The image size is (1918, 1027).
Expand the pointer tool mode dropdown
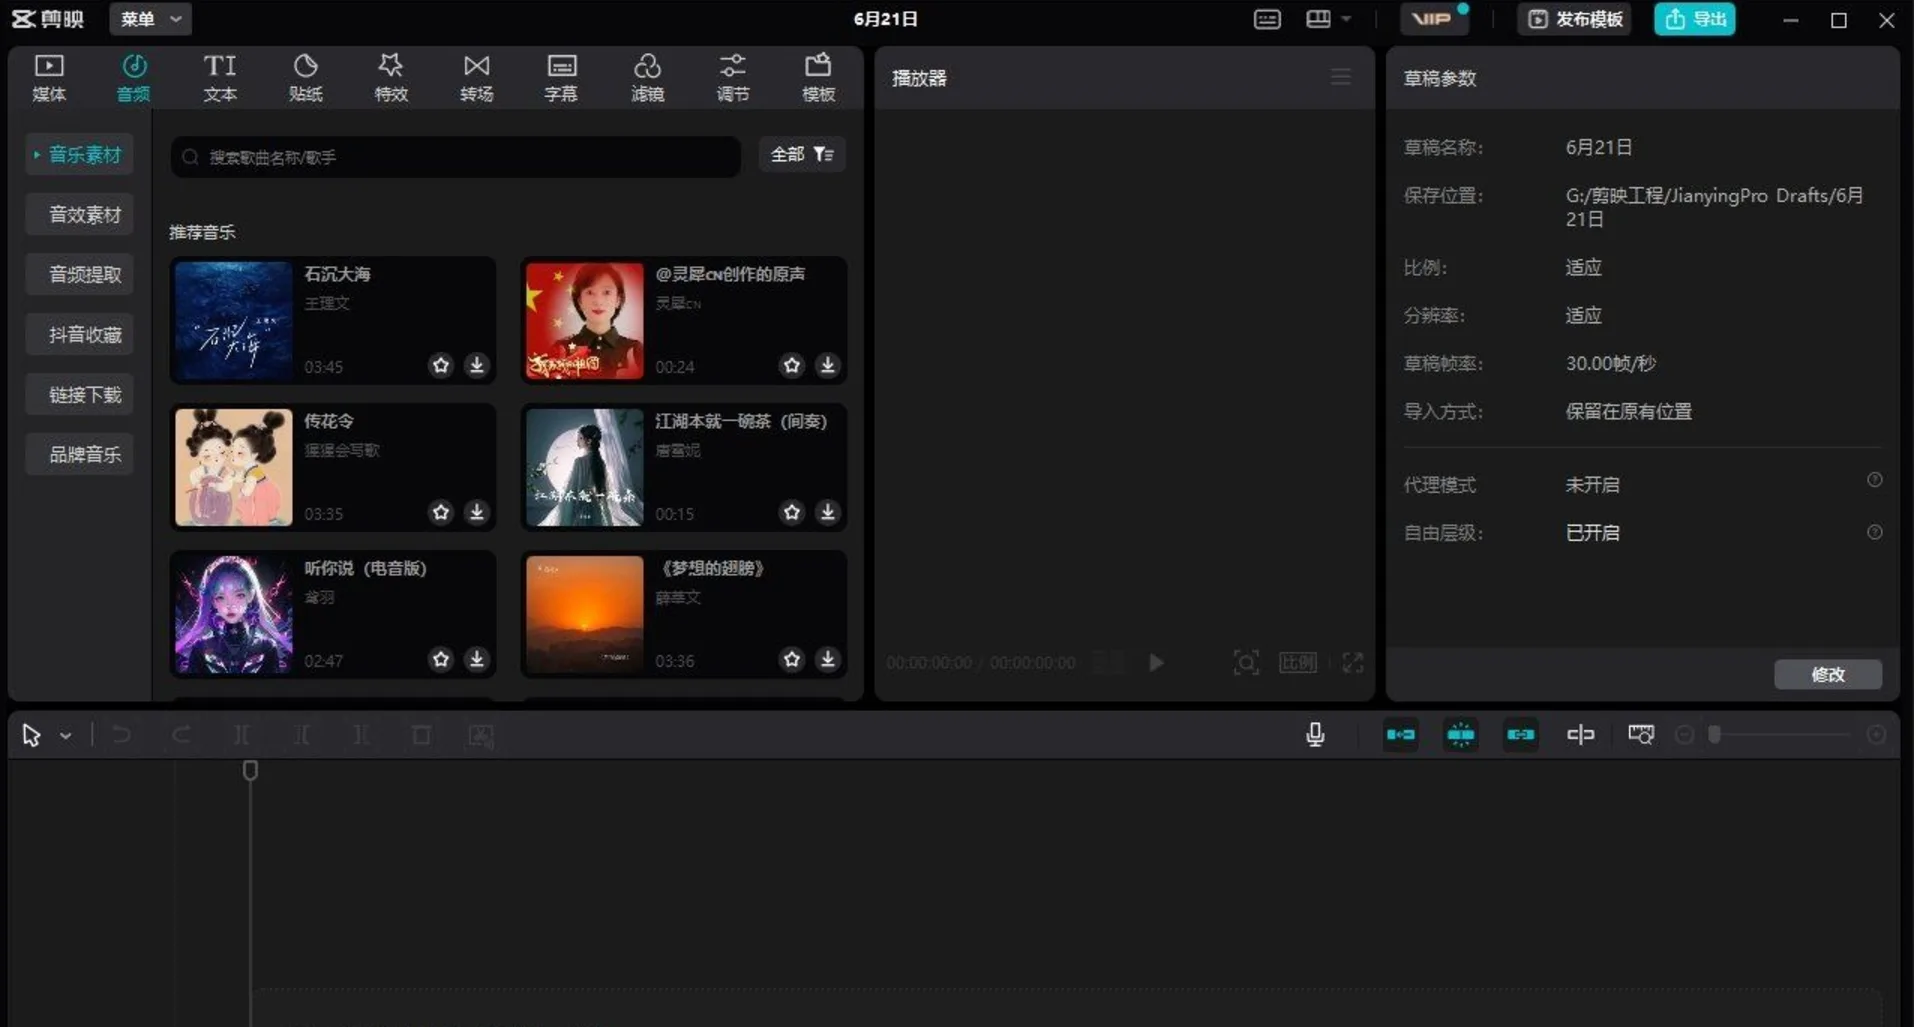pos(66,736)
